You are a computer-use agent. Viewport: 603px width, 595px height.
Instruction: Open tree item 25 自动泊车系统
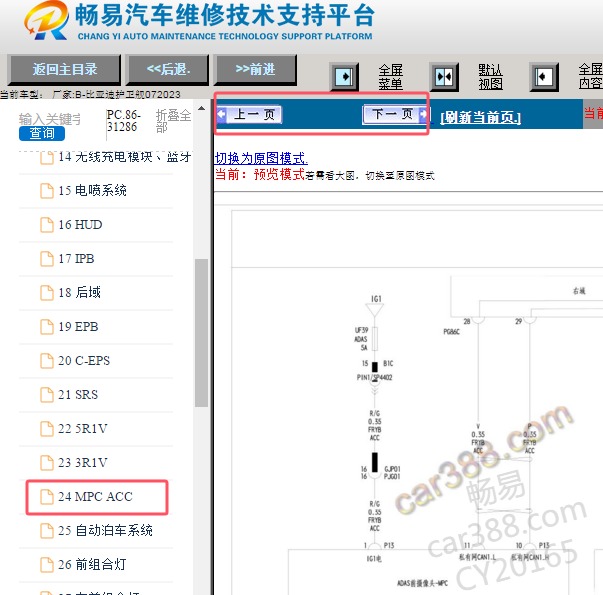point(105,530)
